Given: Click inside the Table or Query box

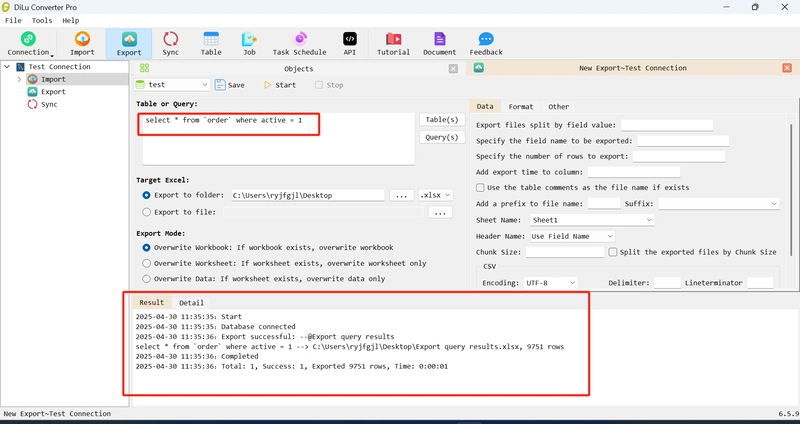Looking at the screenshot, I should (279, 139).
